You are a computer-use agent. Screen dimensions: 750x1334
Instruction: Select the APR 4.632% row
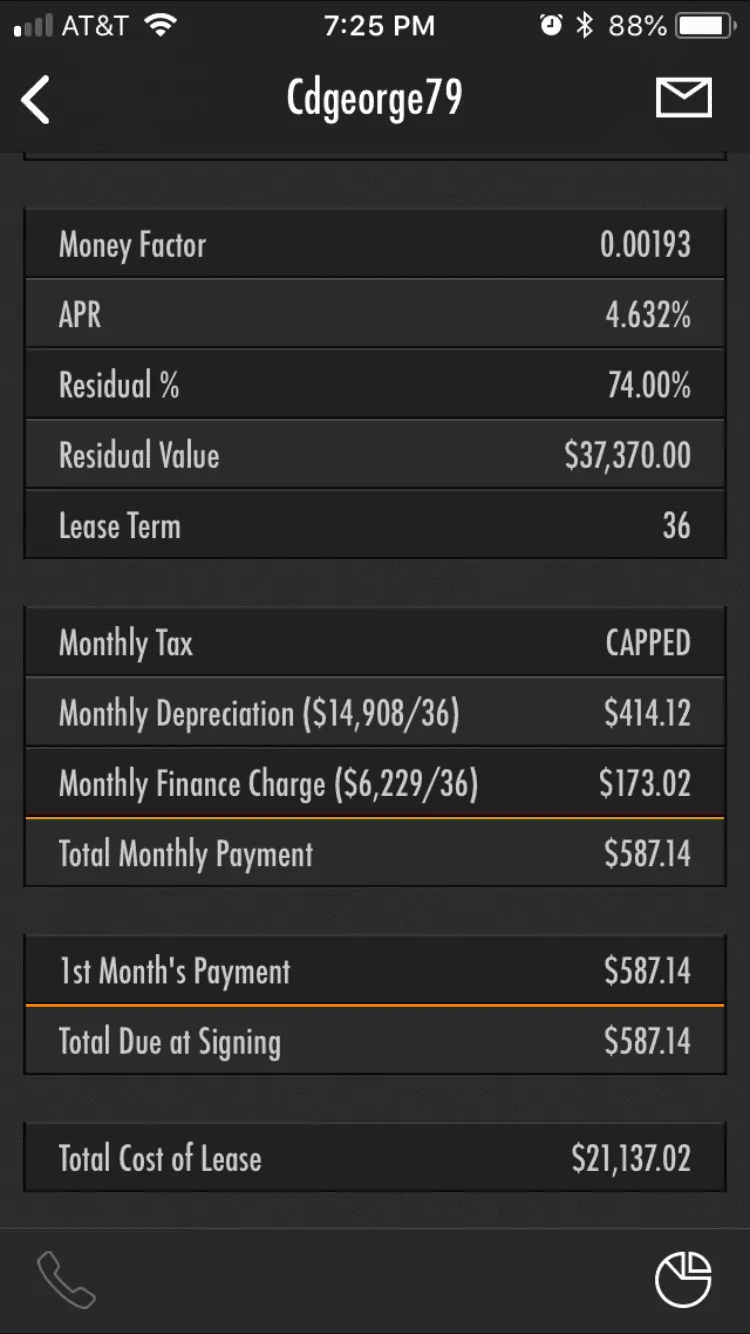tap(375, 314)
